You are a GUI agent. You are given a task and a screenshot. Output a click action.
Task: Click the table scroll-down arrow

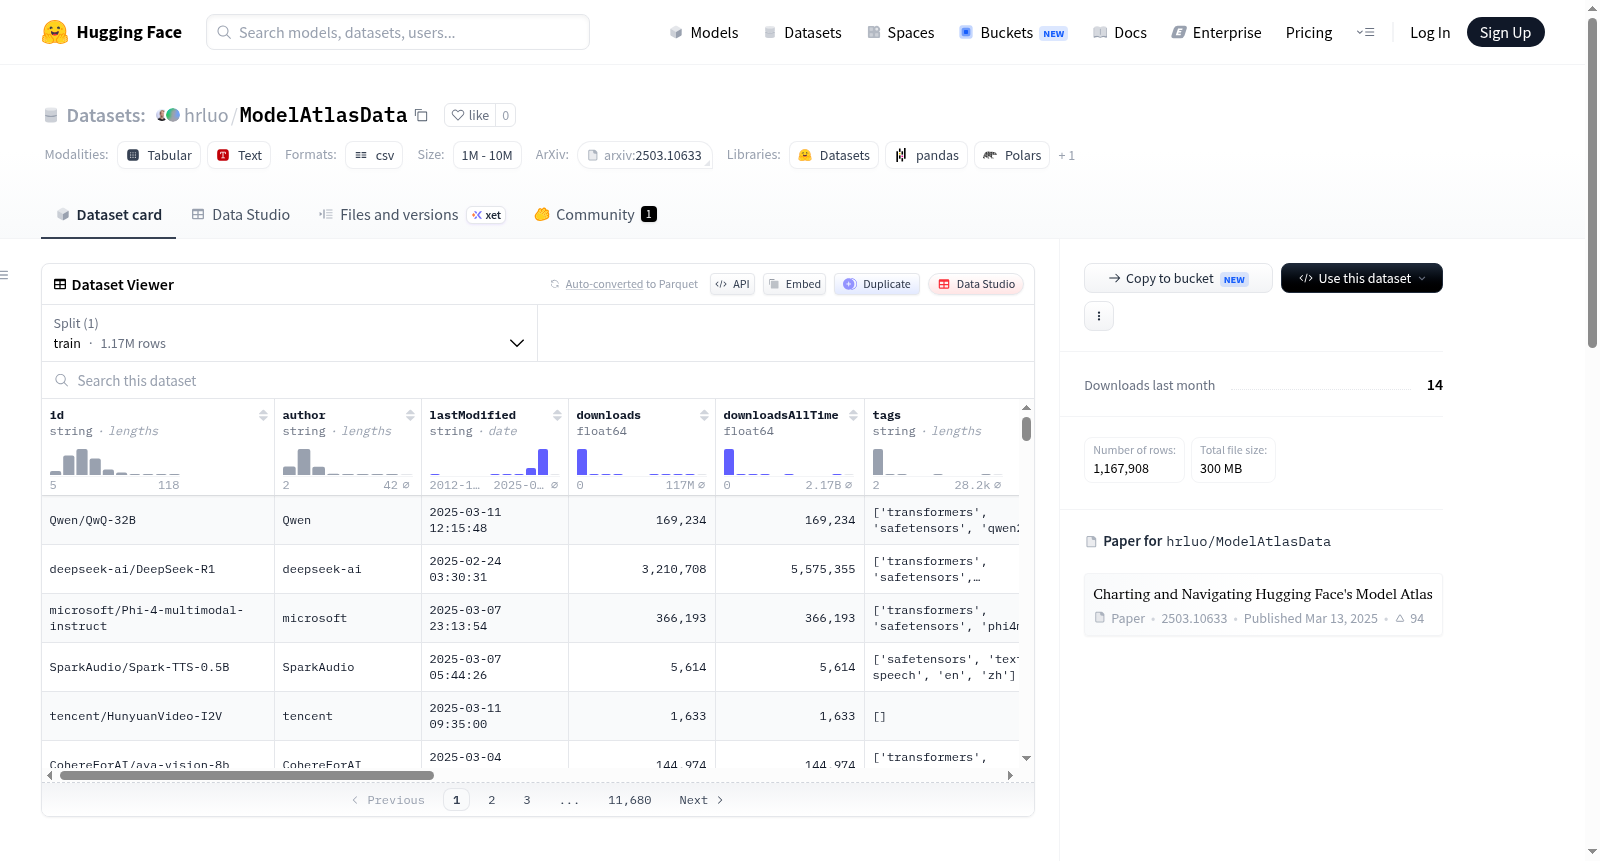tap(1026, 759)
